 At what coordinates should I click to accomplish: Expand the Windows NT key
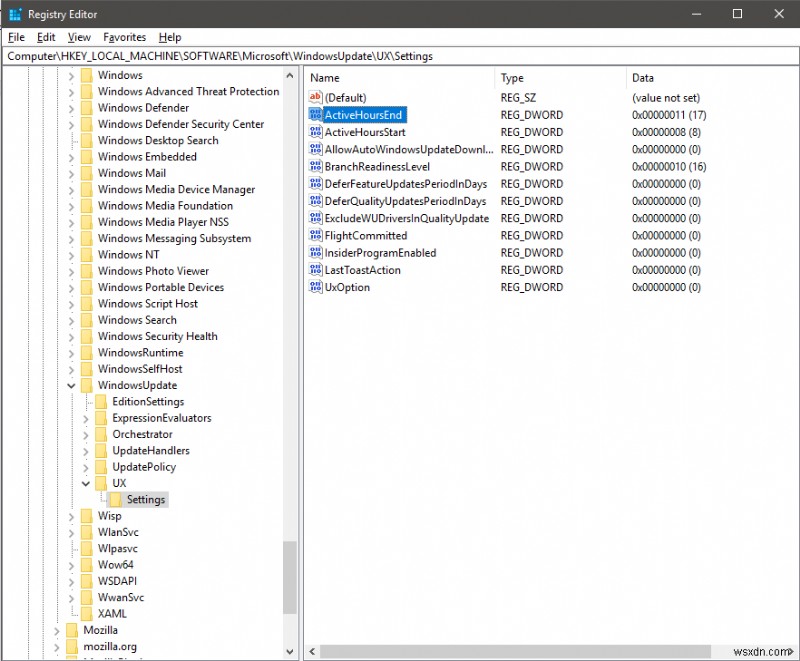(x=70, y=254)
